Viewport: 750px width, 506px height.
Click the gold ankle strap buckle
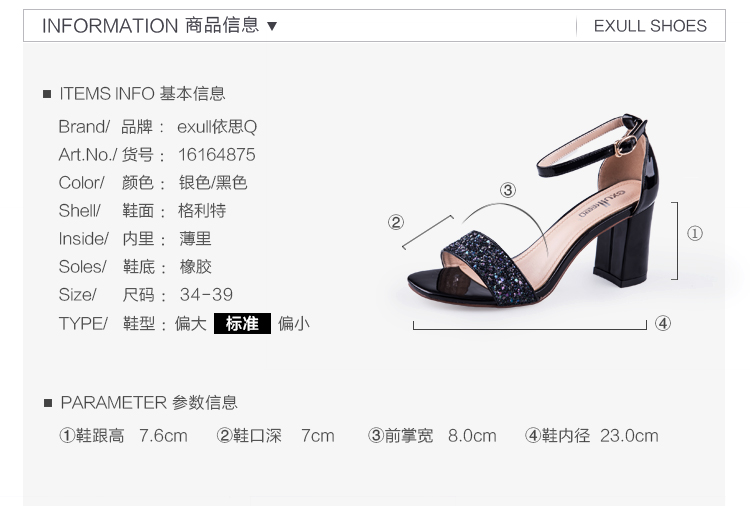(x=625, y=145)
